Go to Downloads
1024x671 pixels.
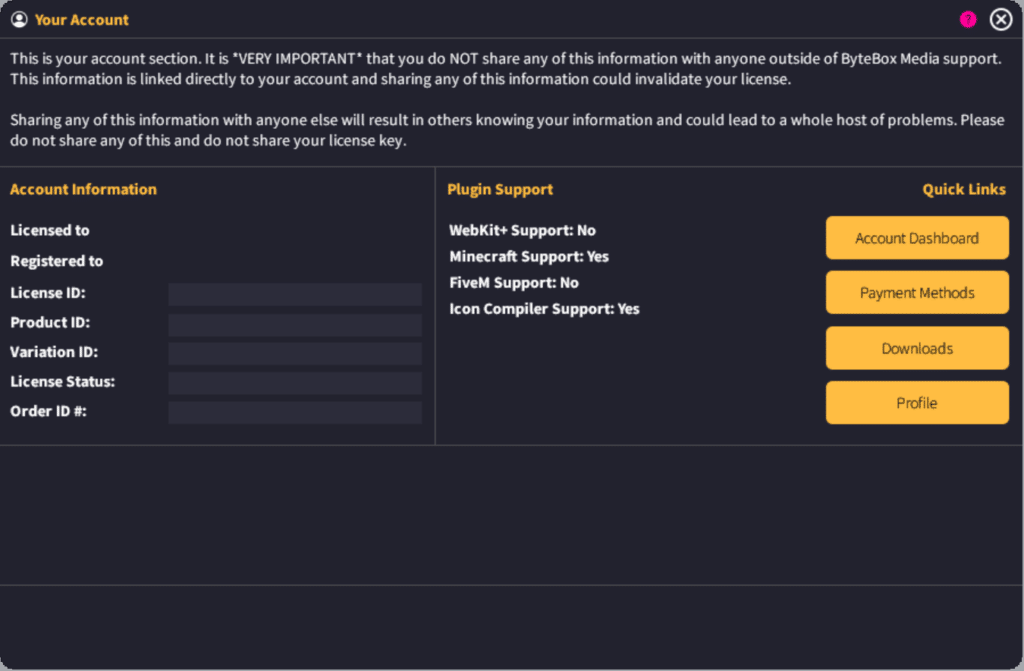(916, 347)
